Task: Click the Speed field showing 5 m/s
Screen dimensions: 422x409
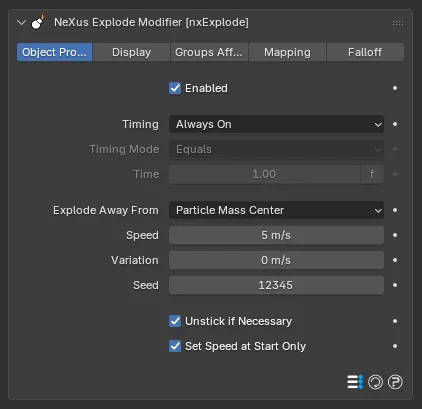Action: [276, 235]
